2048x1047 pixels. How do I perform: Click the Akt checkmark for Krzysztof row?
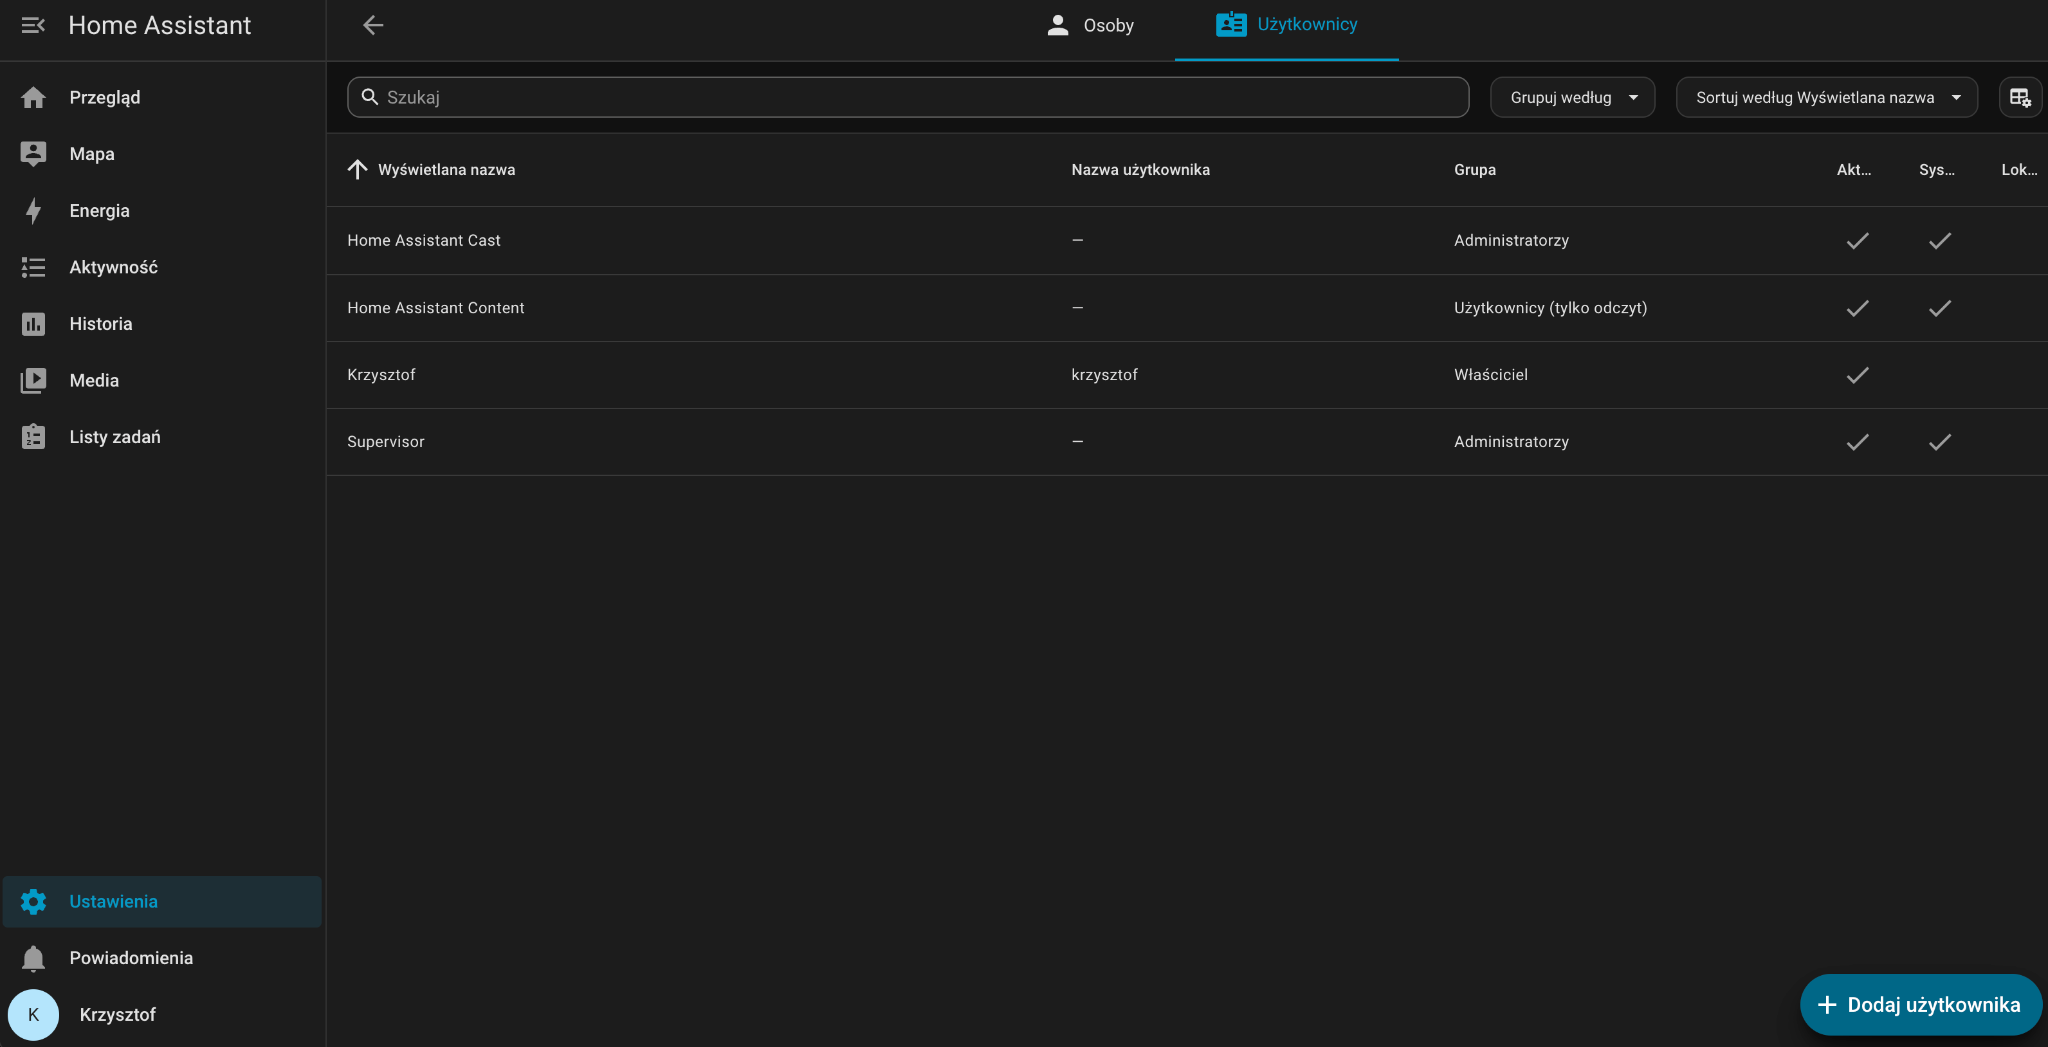[x=1857, y=375]
